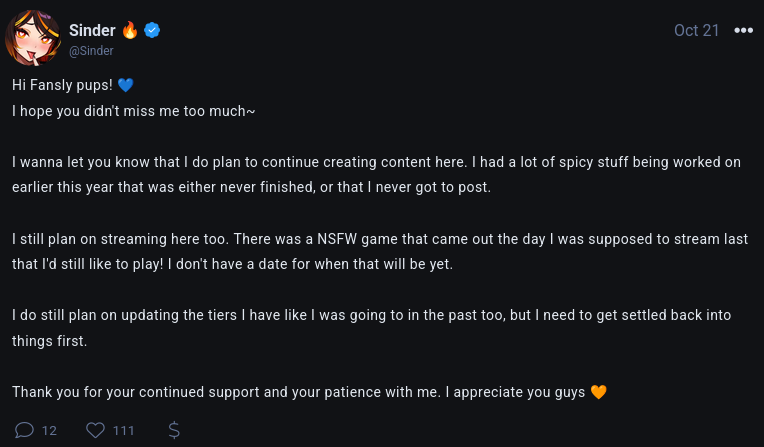This screenshot has width=764, height=447.
Task: Click the orange heart emoji at post end
Action: [x=598, y=392]
